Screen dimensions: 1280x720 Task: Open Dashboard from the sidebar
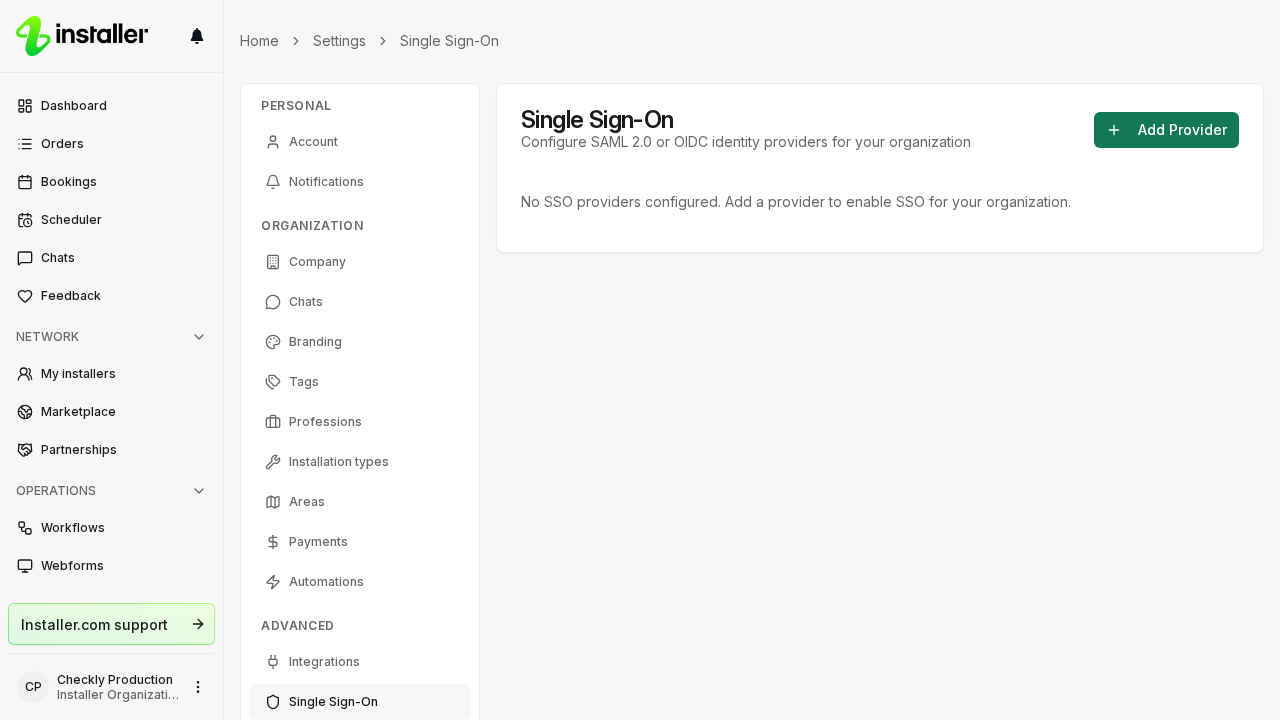click(x=111, y=106)
